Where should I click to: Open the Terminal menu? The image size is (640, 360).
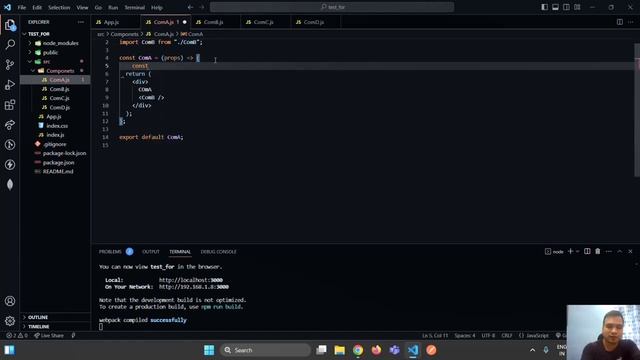pyautogui.click(x=135, y=7)
